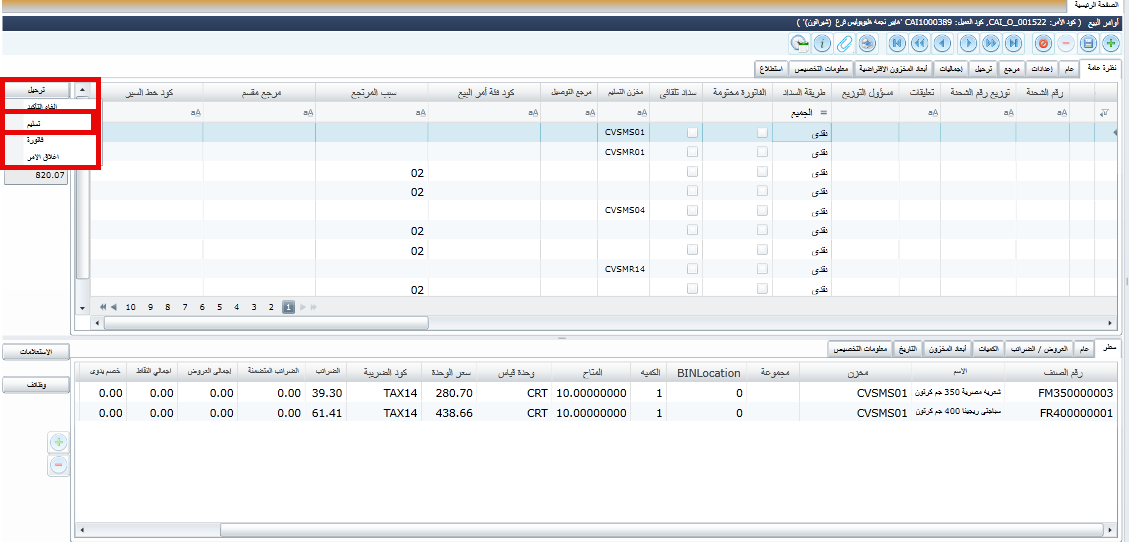Open attachments with the paperclip icon

coord(845,43)
